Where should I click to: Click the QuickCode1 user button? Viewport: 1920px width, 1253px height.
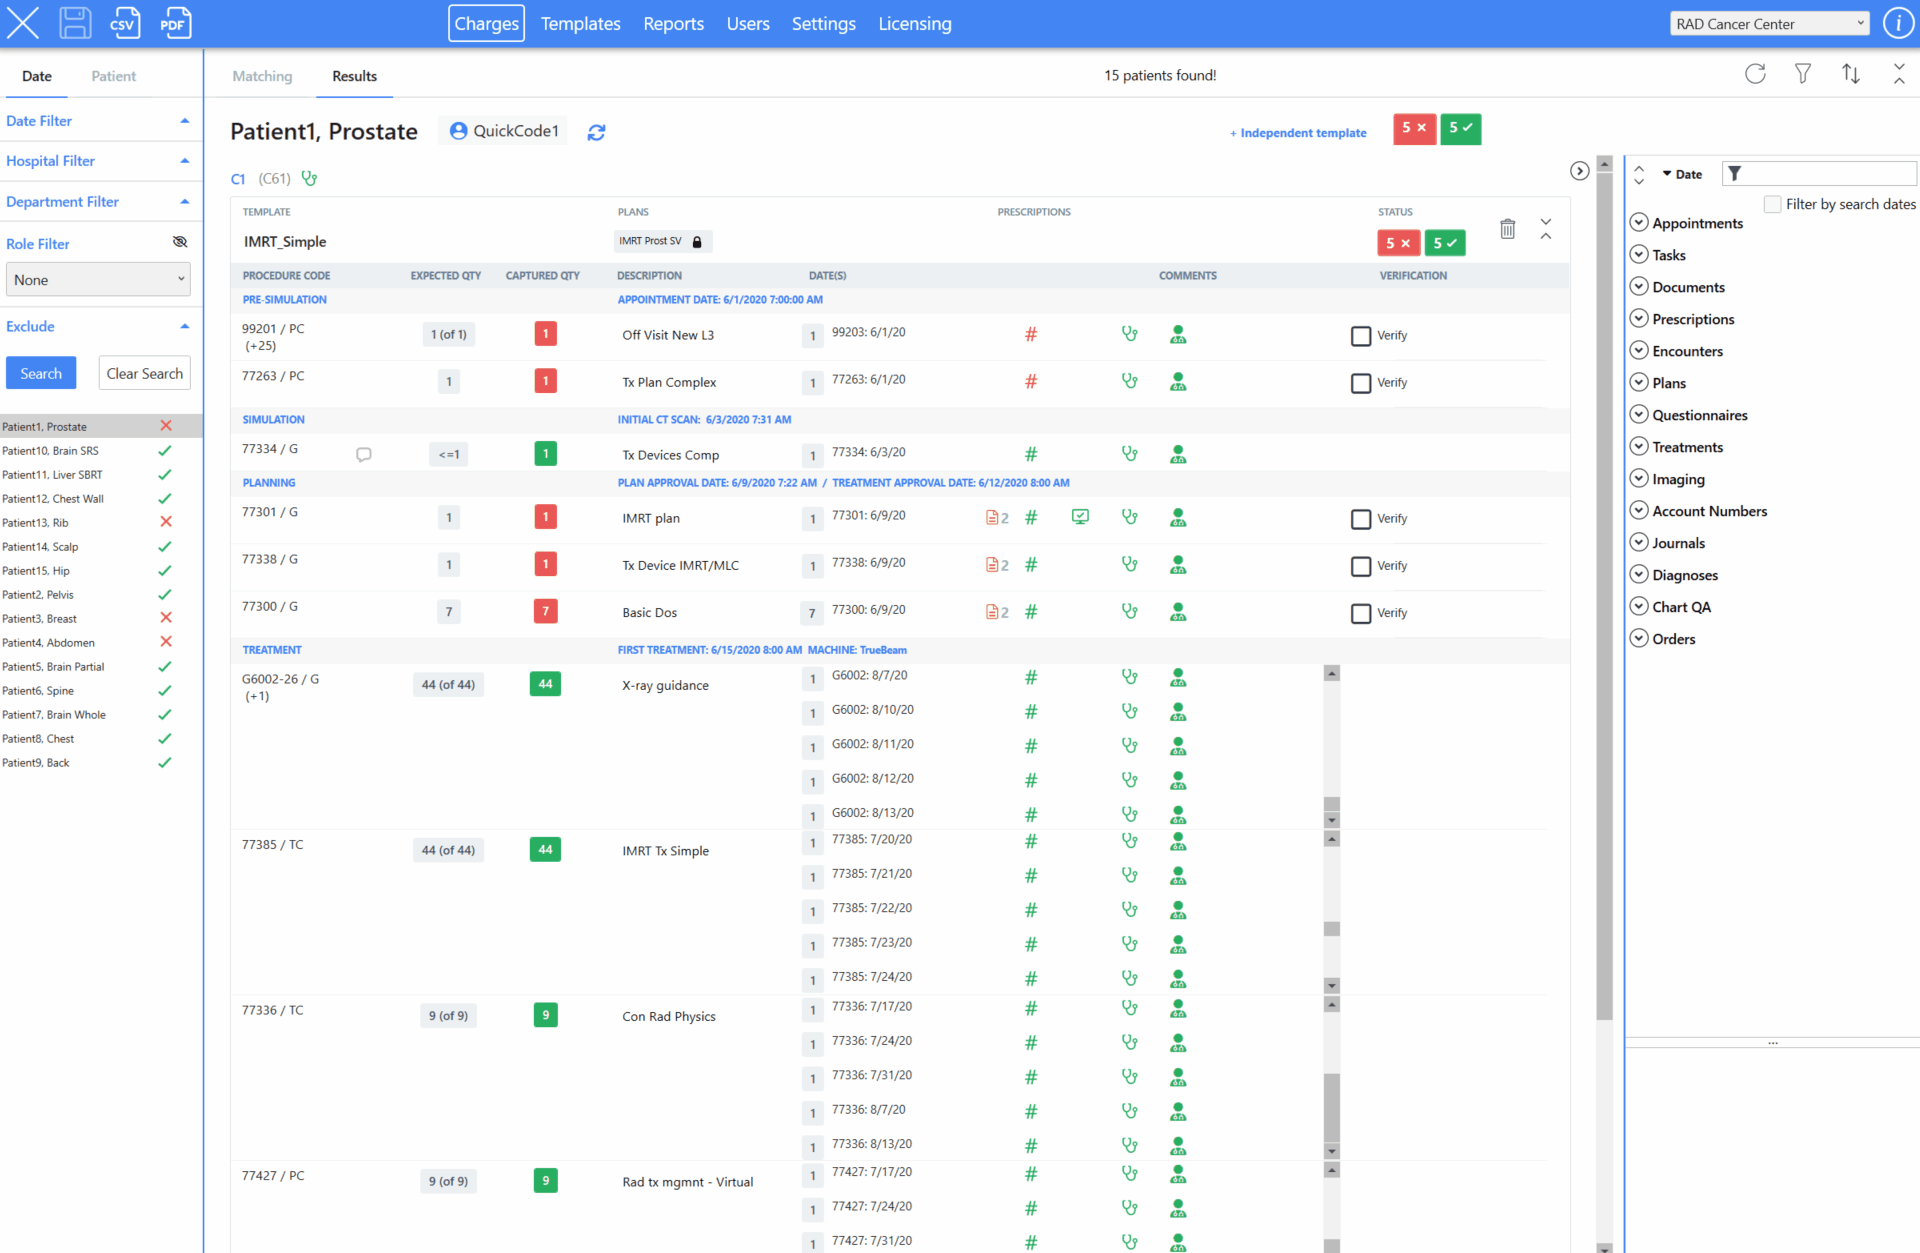(503, 131)
